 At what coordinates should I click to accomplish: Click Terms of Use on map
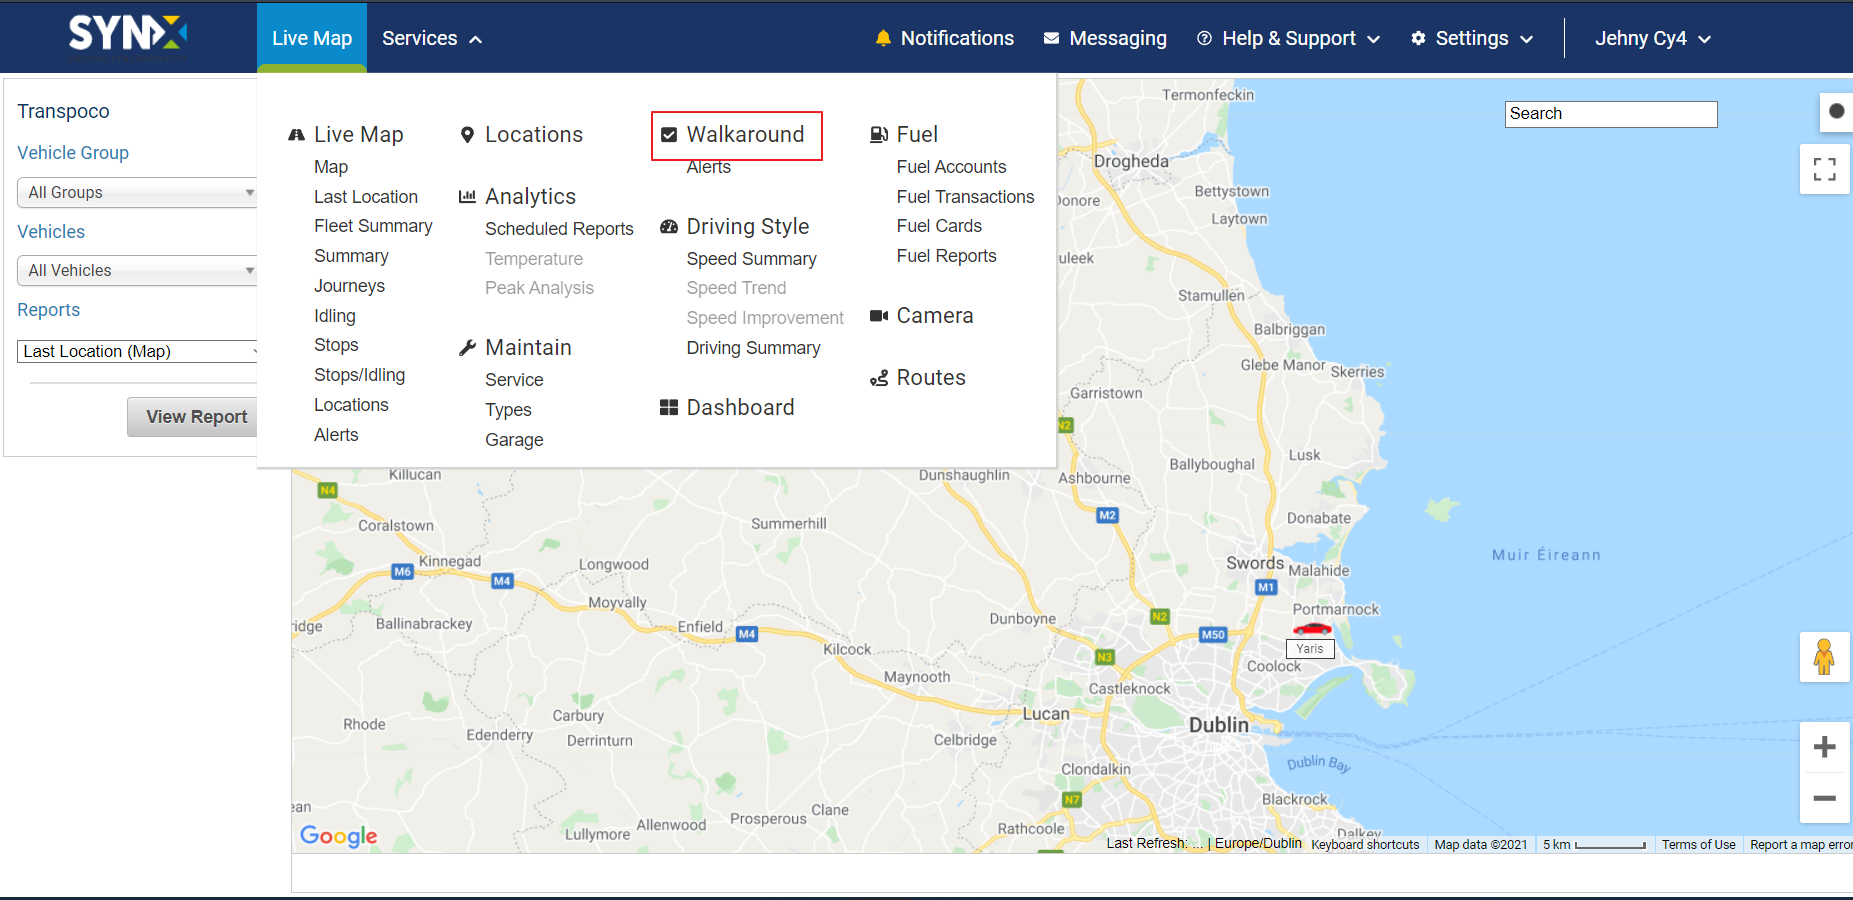1698,845
